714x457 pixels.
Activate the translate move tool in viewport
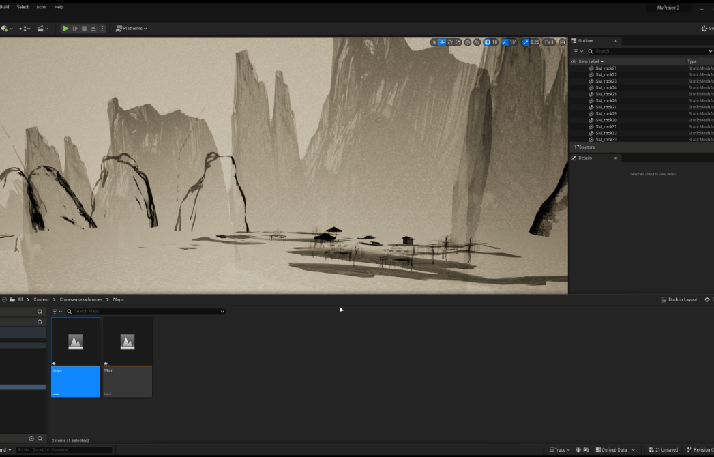(442, 42)
